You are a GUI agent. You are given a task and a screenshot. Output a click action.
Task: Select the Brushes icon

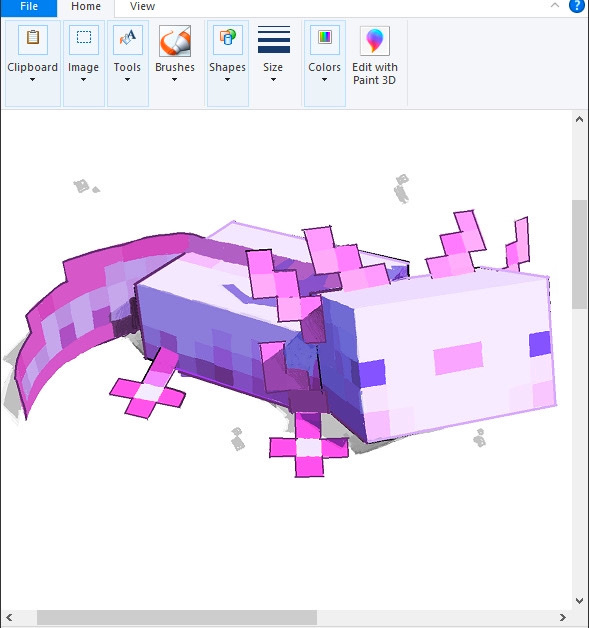point(175,40)
